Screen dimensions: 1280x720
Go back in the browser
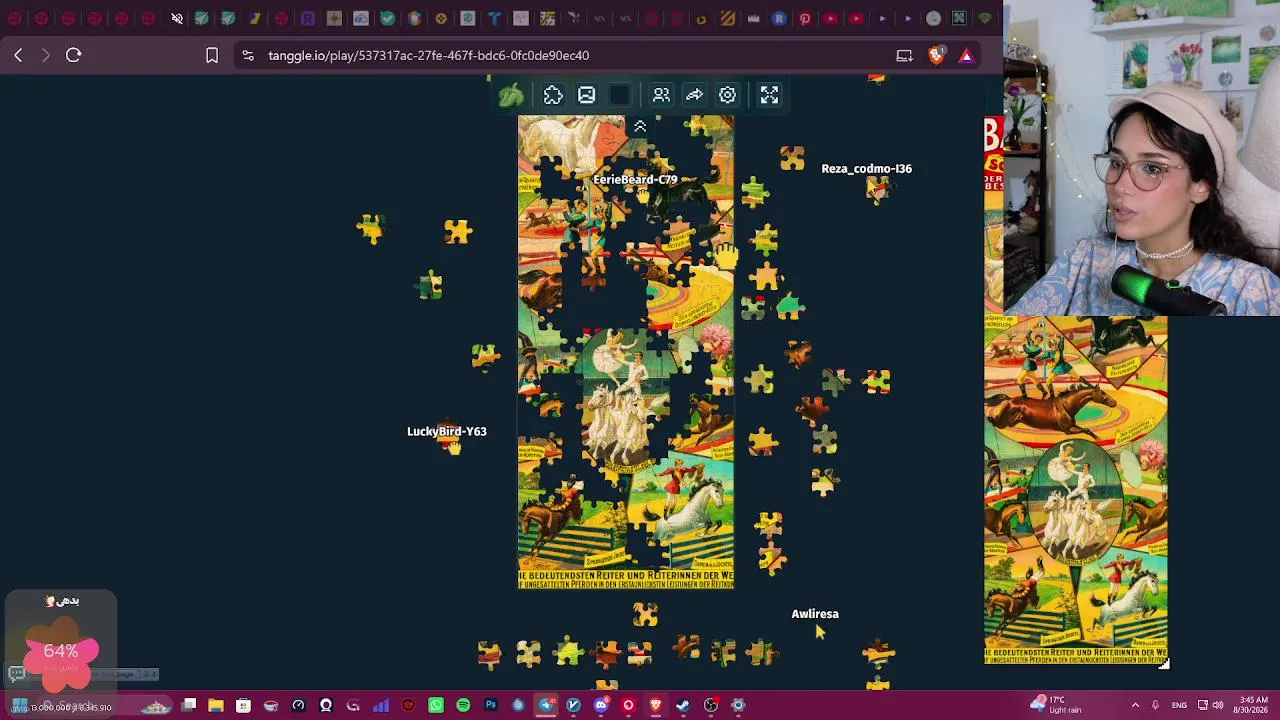tap(18, 55)
